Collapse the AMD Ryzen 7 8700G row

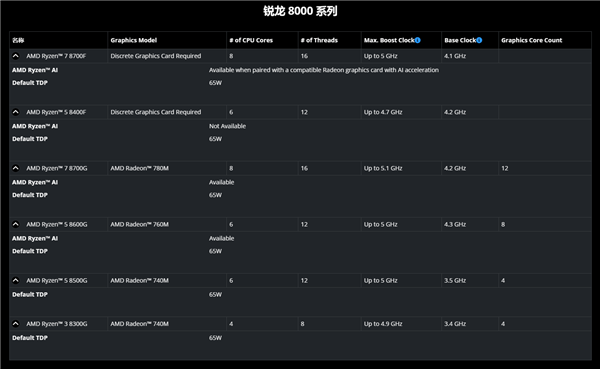tap(16, 168)
